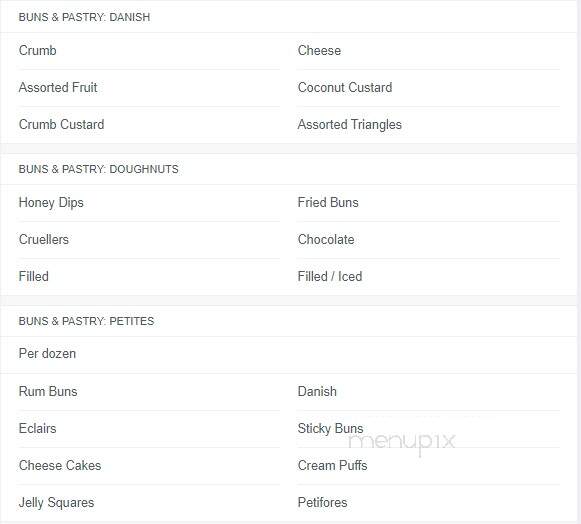
Task: Open Buns & Pastry: Doughnuts section header
Action: tap(99, 169)
